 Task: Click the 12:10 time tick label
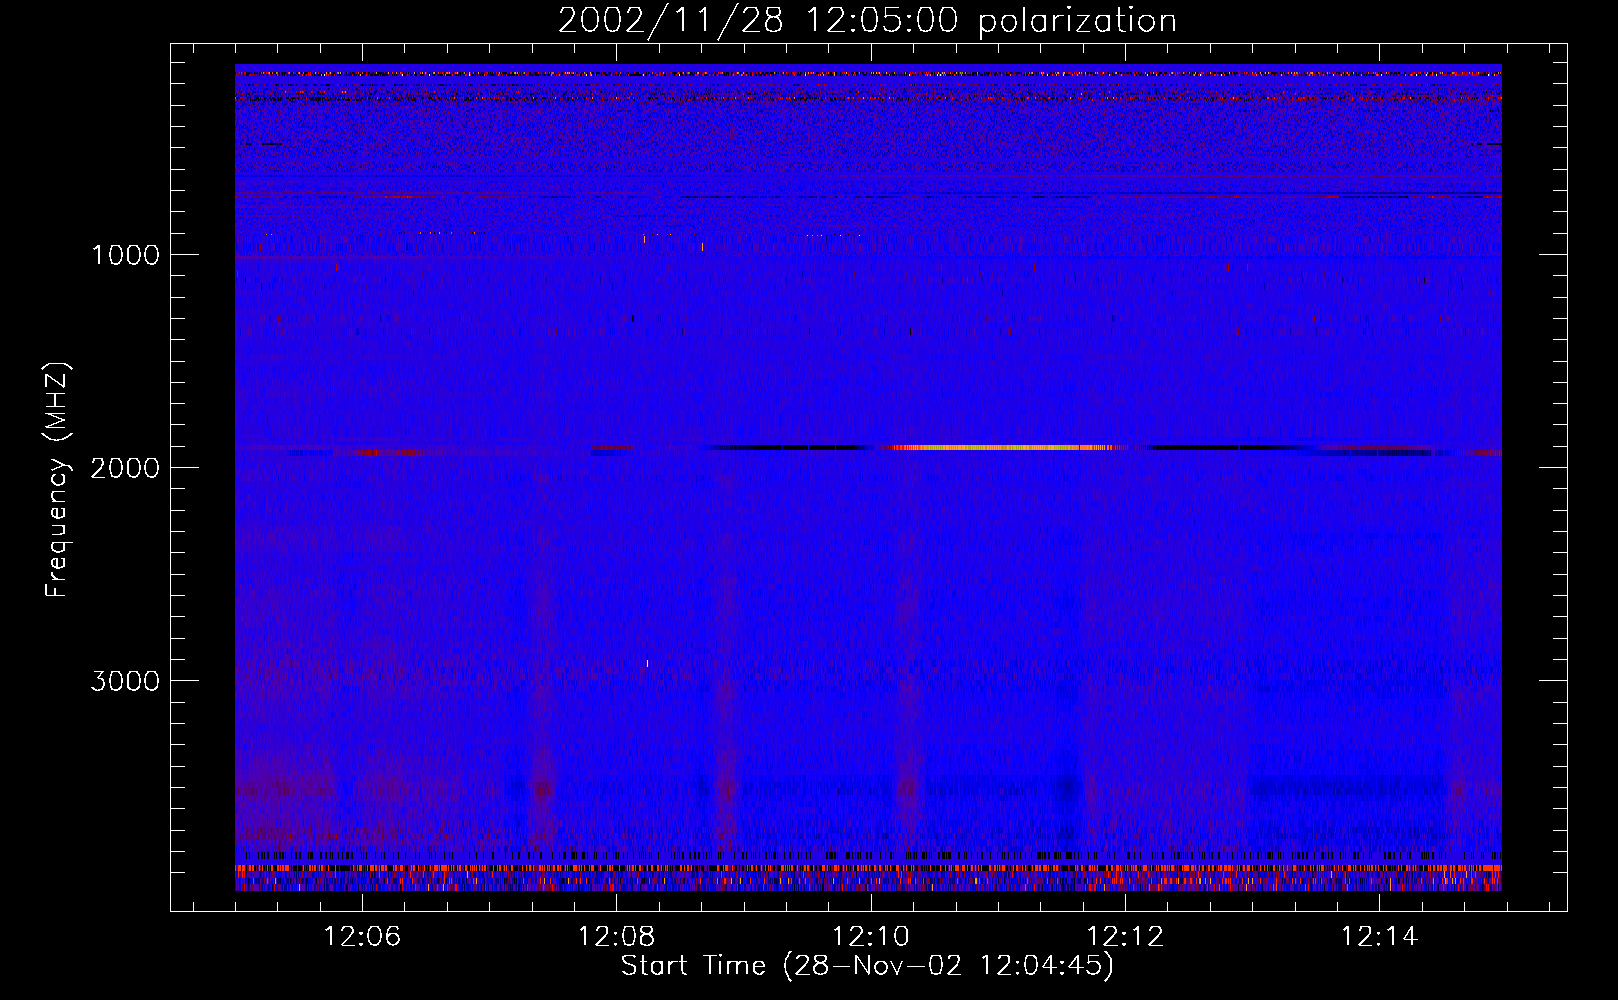(871, 936)
